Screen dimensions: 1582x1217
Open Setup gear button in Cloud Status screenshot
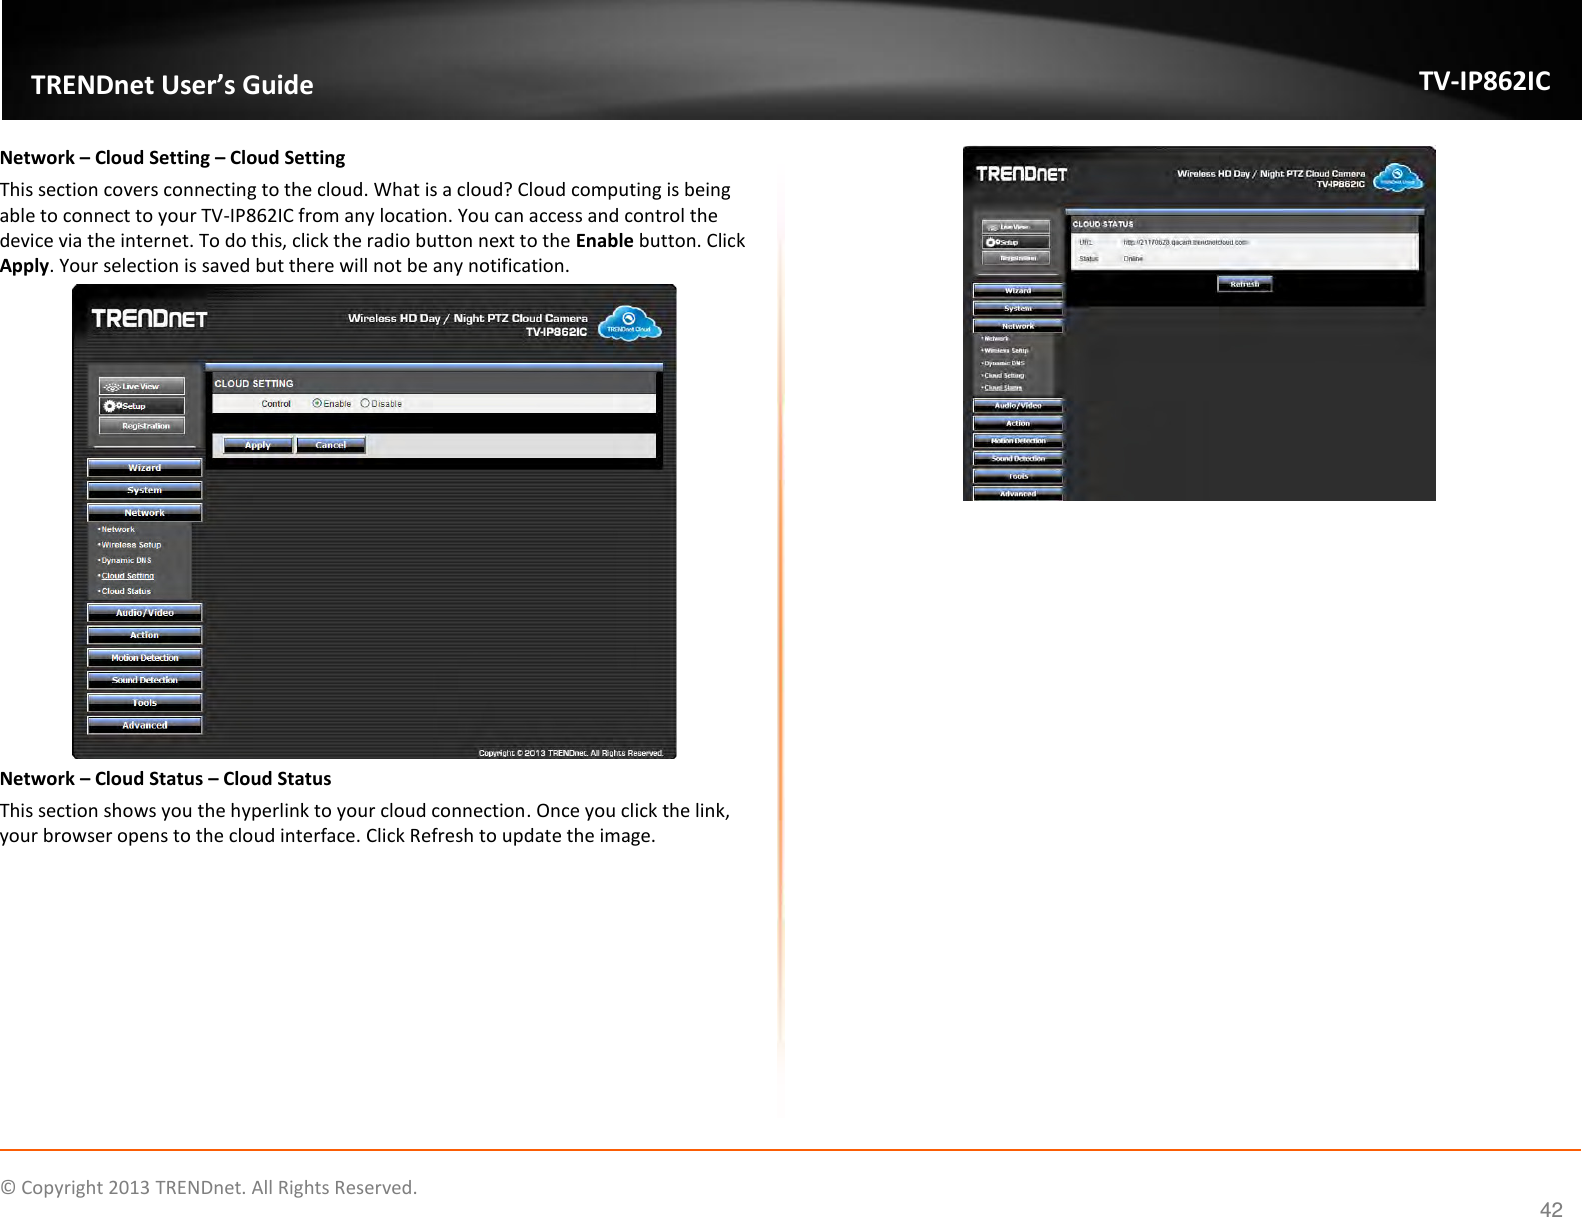tap(1016, 242)
